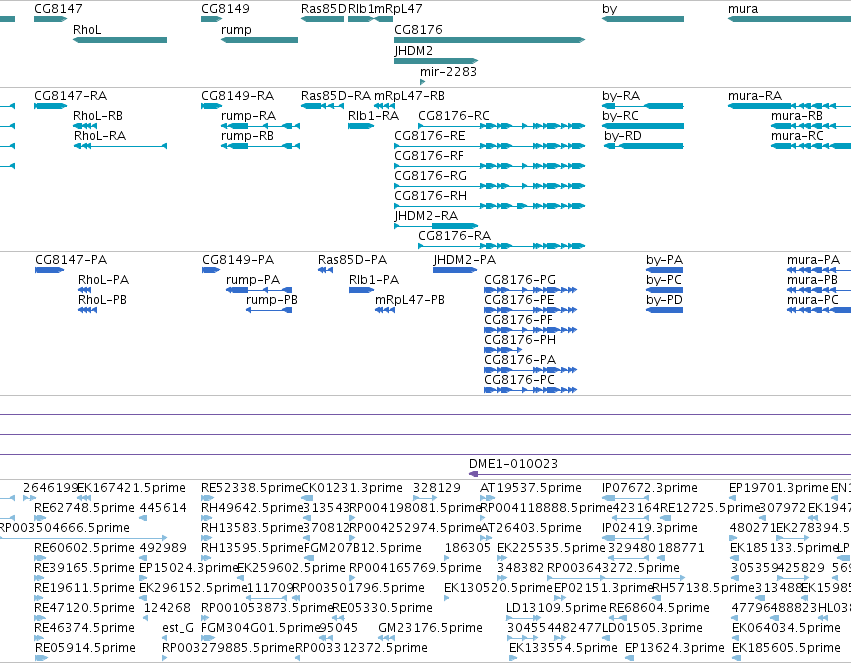Select EST EK064034.5prime label
Screen dimensions: 851x663
[x=786, y=628]
